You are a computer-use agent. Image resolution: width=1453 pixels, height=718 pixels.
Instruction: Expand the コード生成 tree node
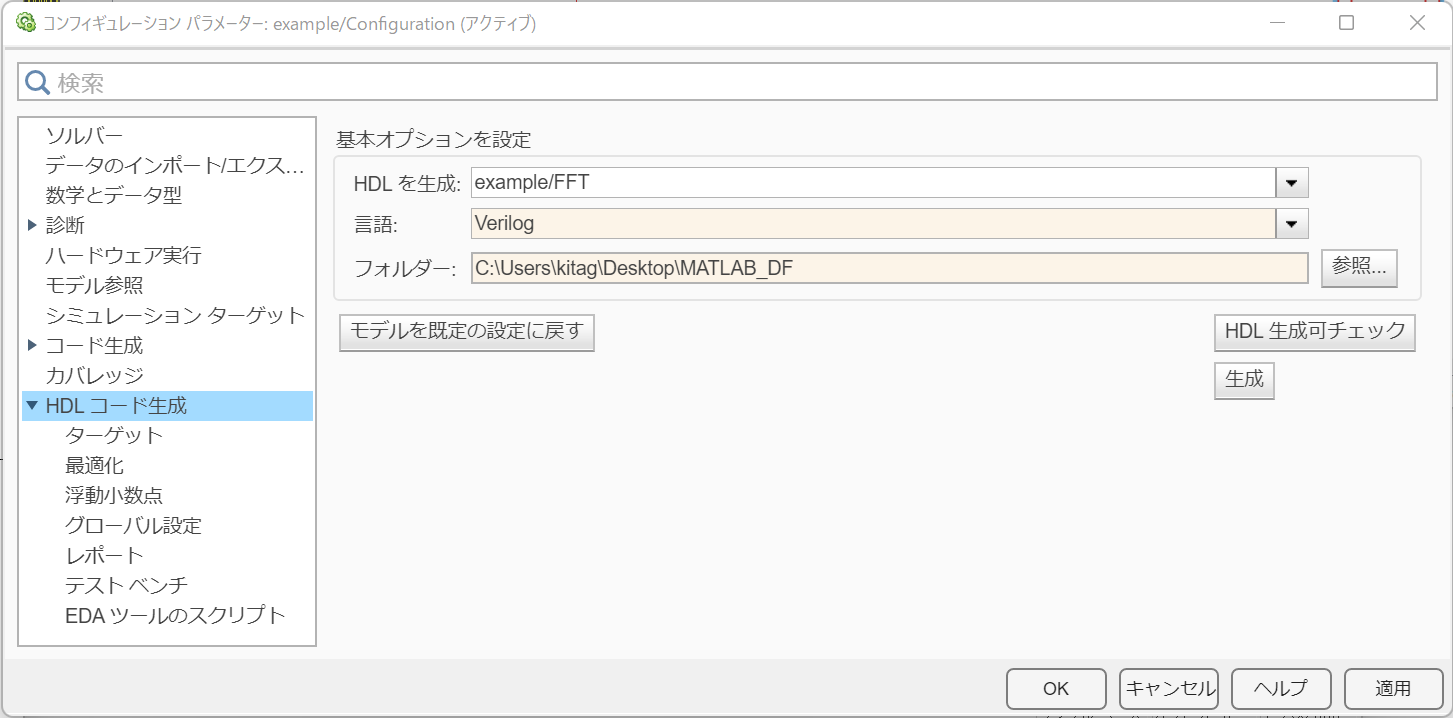pos(32,346)
